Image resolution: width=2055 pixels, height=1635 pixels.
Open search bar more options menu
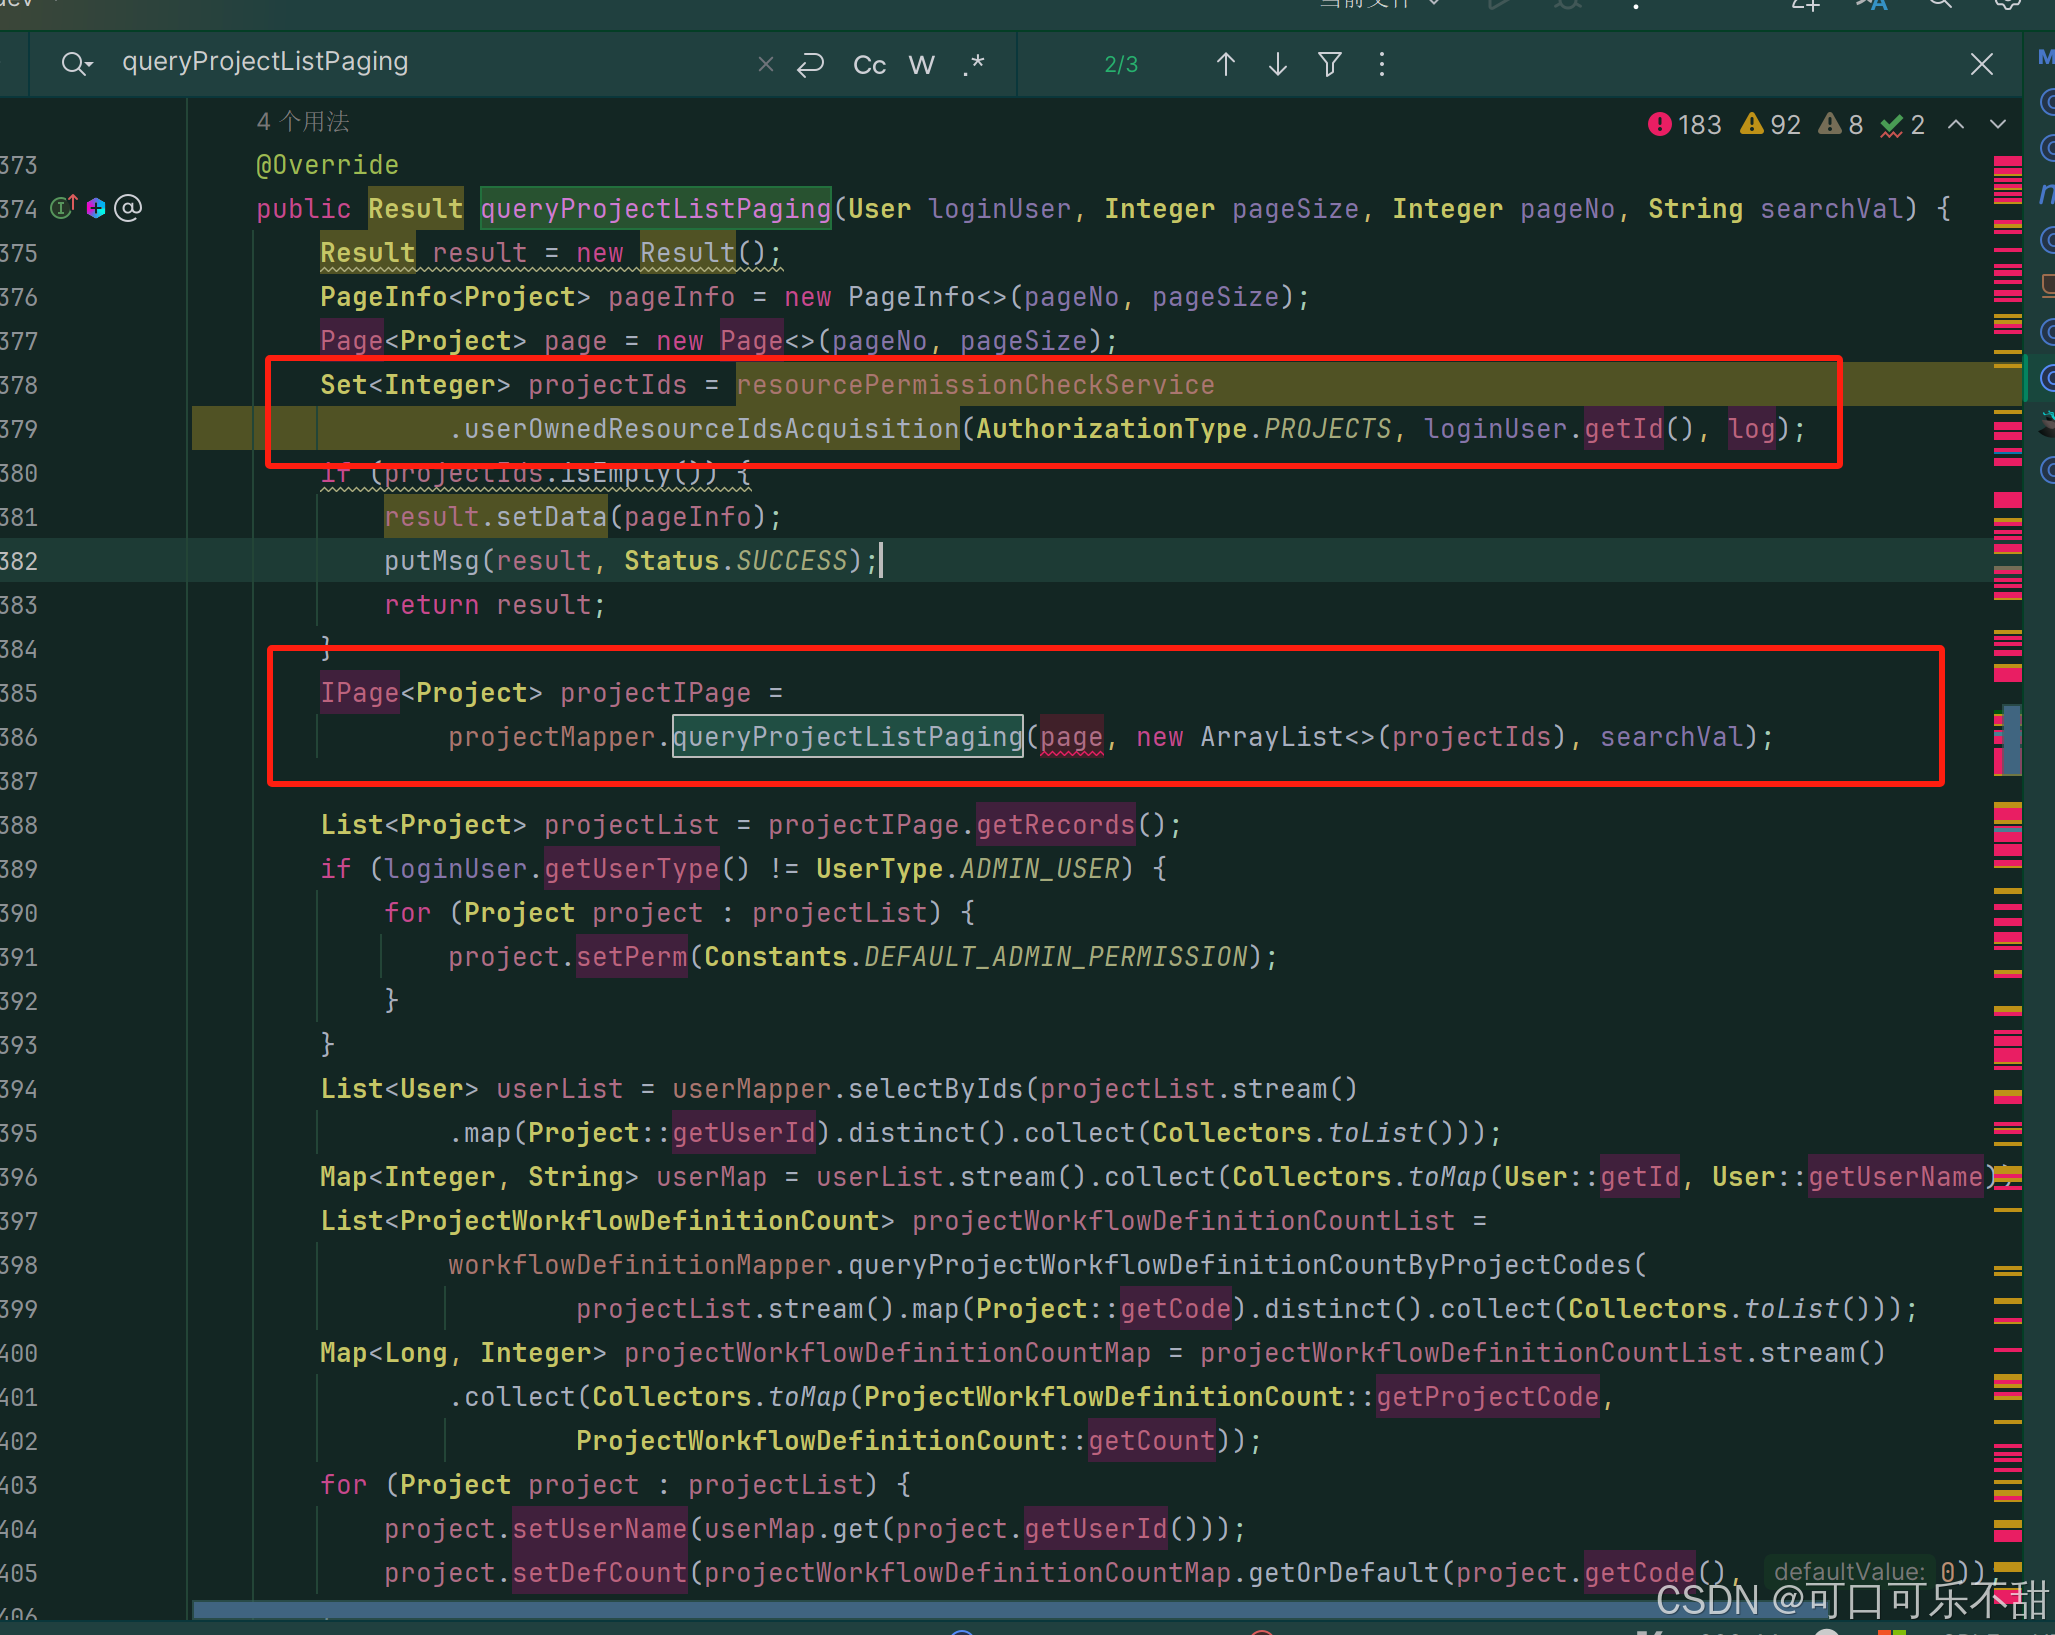pos(1382,65)
